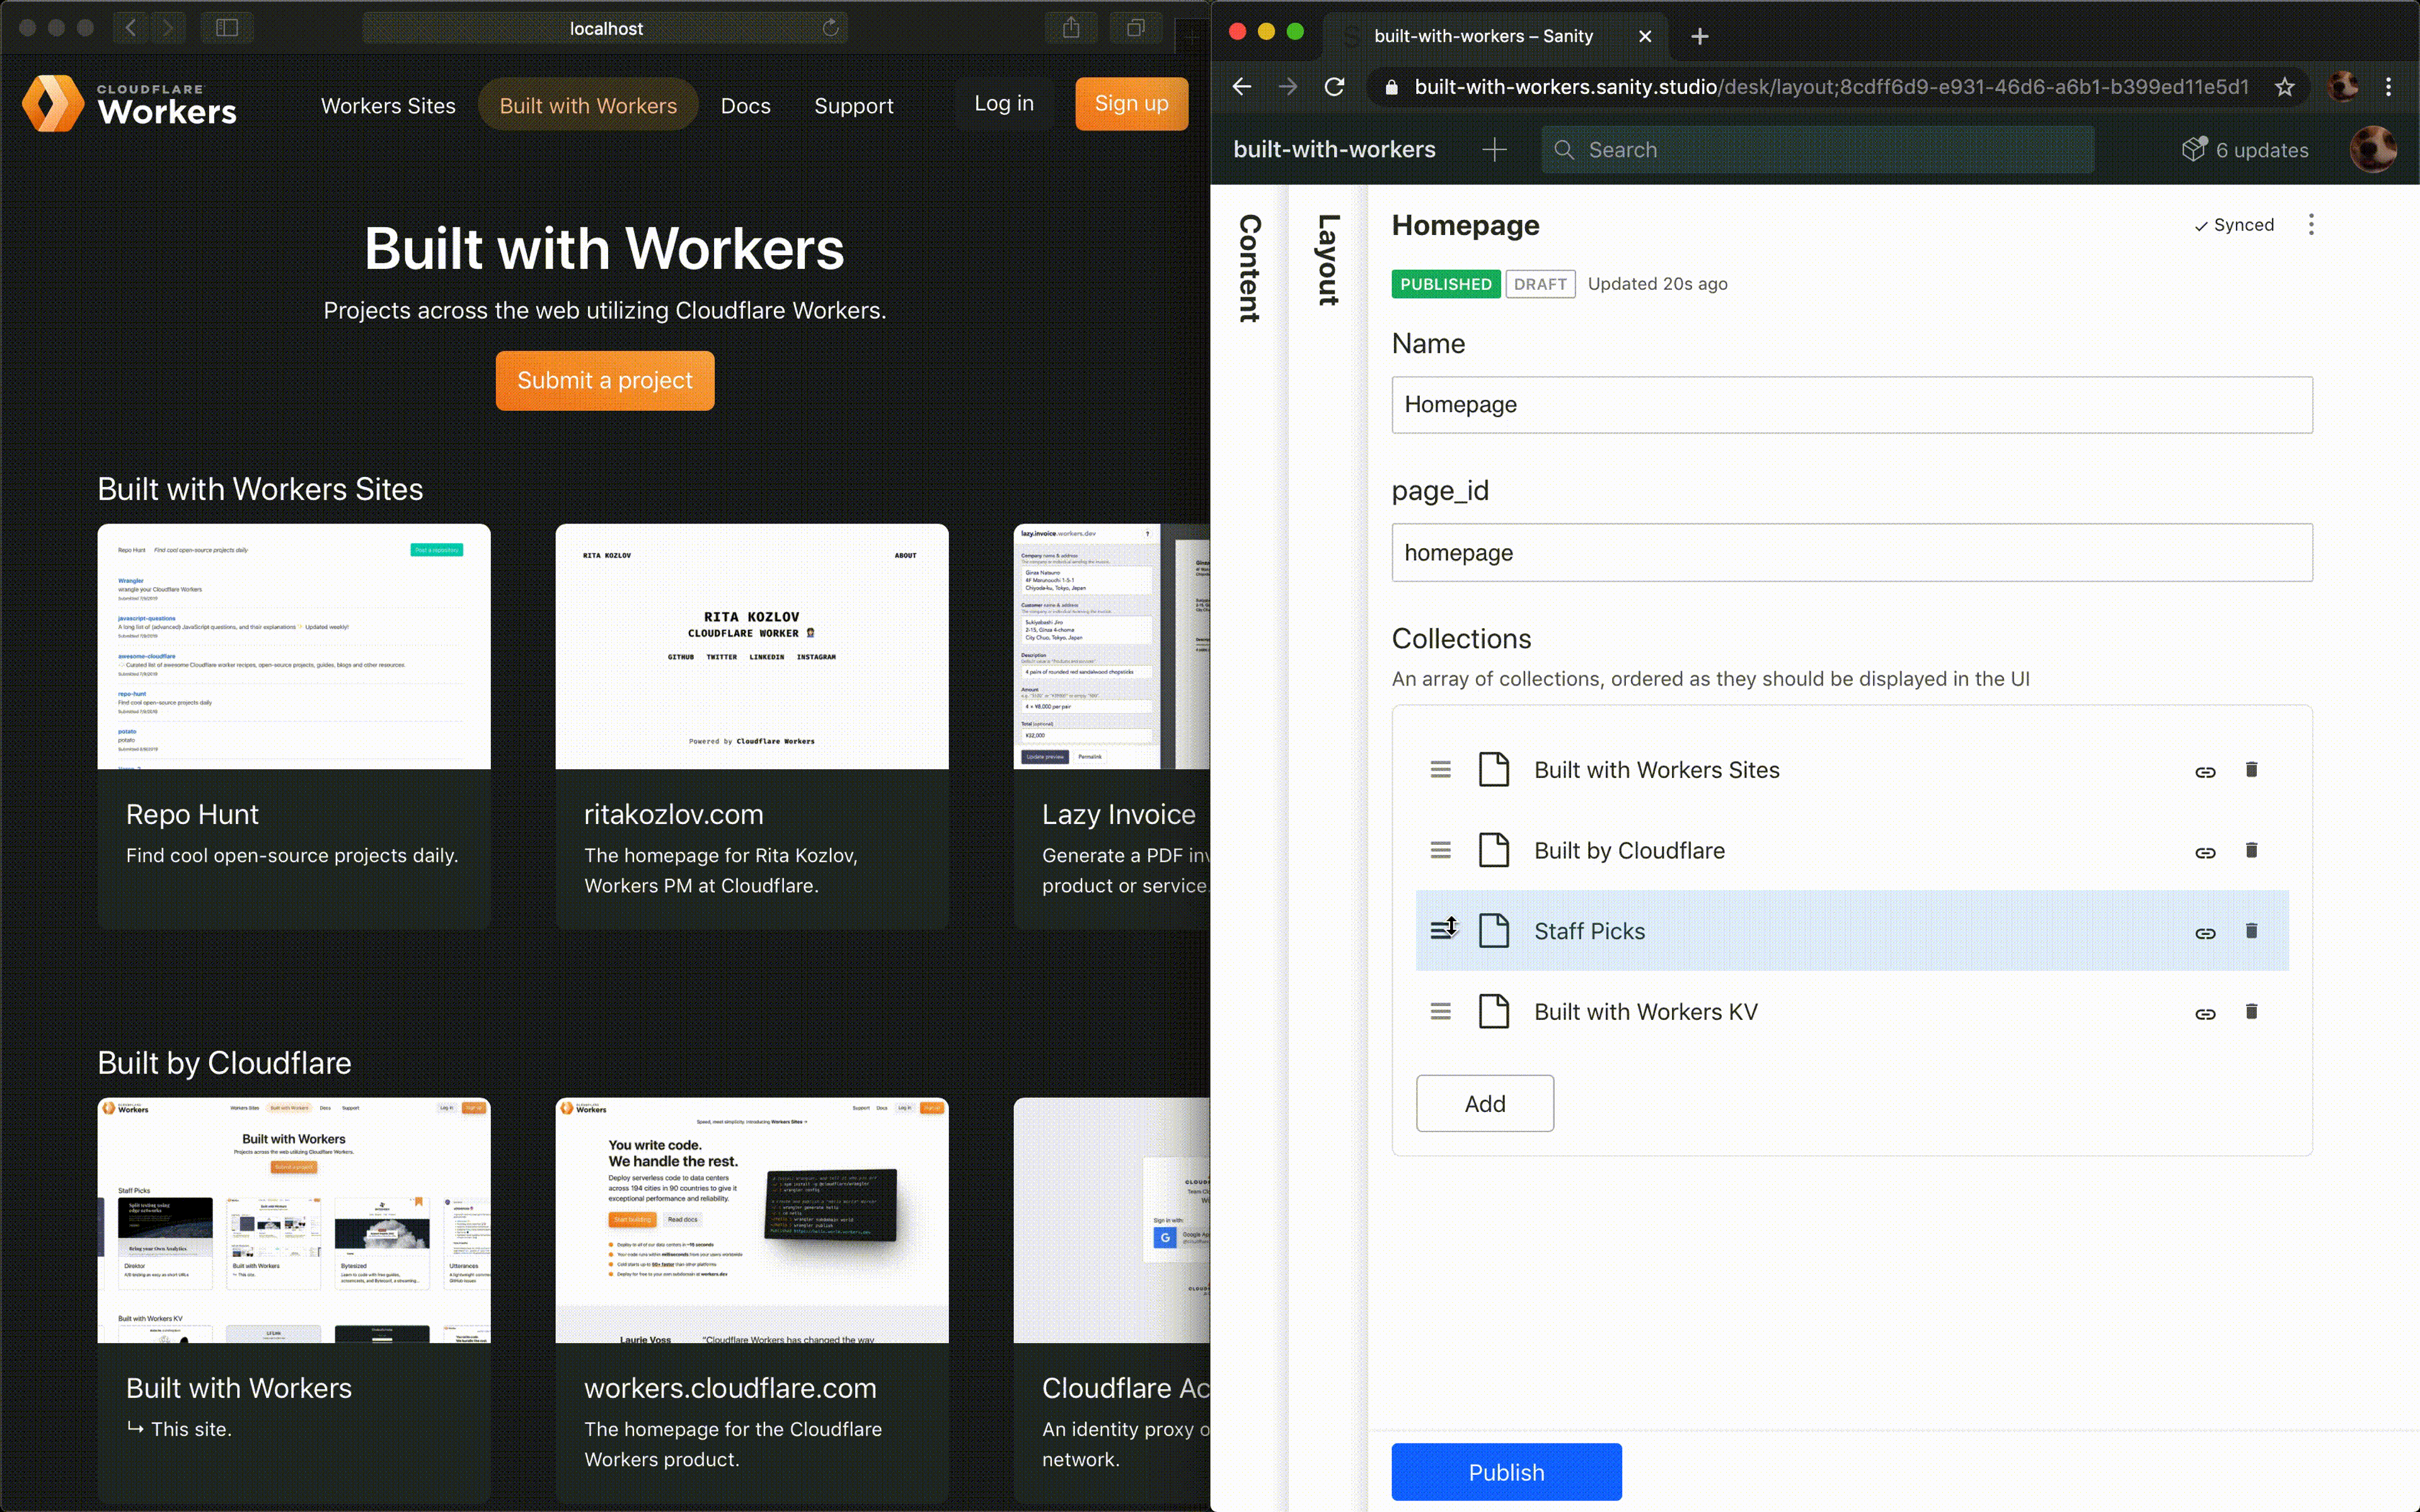Click link icon for Built with Workers Sites
The width and height of the screenshot is (2420, 1512).
[2205, 771]
